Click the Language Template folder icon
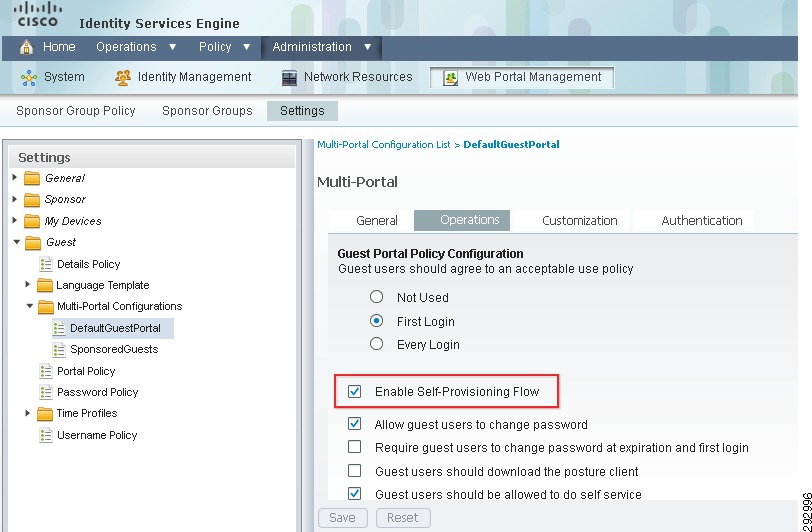 45,285
